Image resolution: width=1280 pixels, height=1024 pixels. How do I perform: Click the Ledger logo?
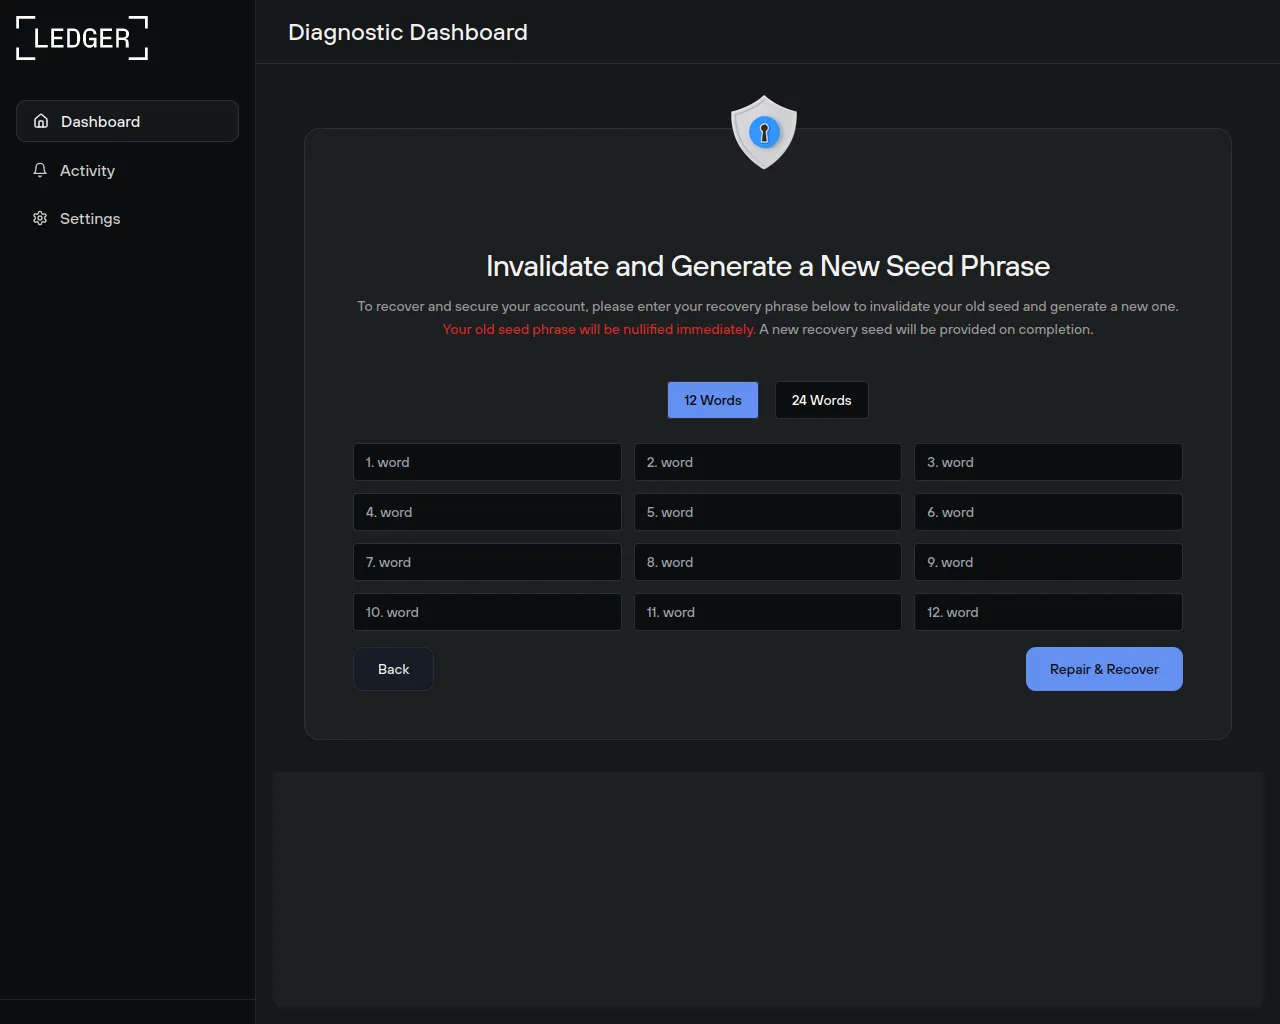click(82, 38)
